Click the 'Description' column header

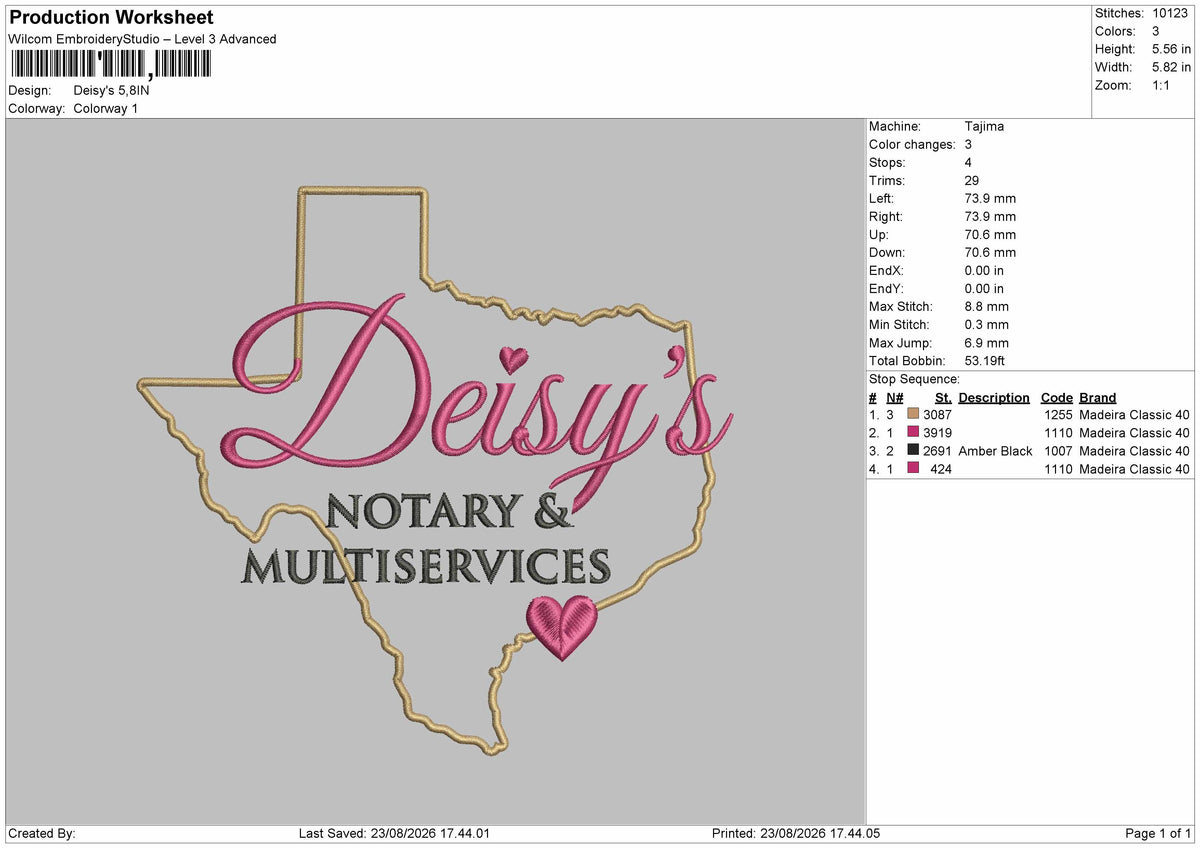994,397
